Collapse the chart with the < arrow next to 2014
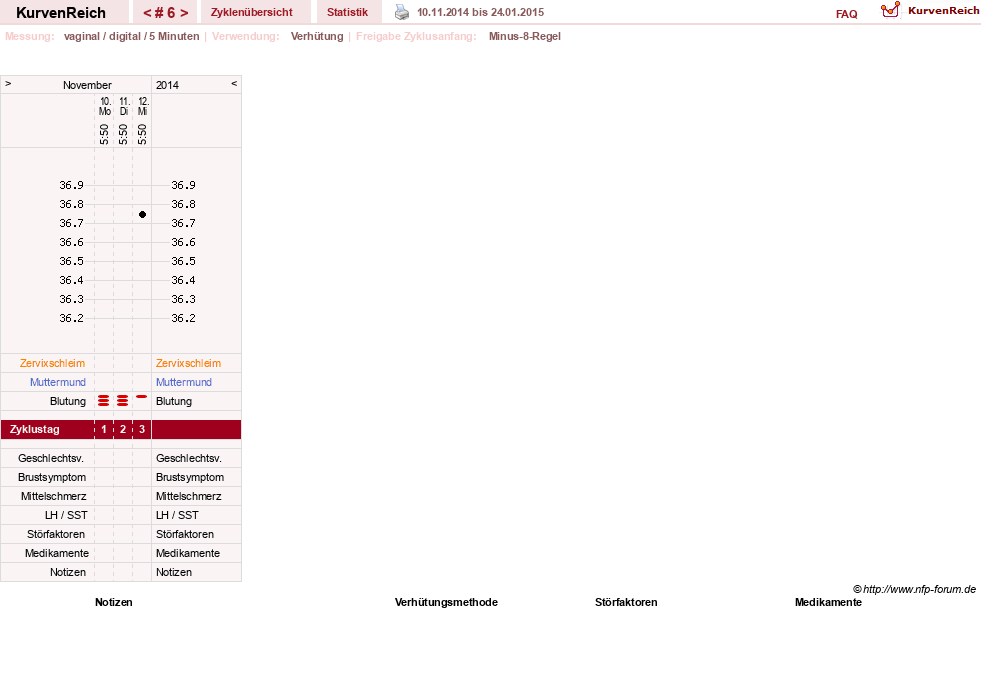 pos(234,83)
